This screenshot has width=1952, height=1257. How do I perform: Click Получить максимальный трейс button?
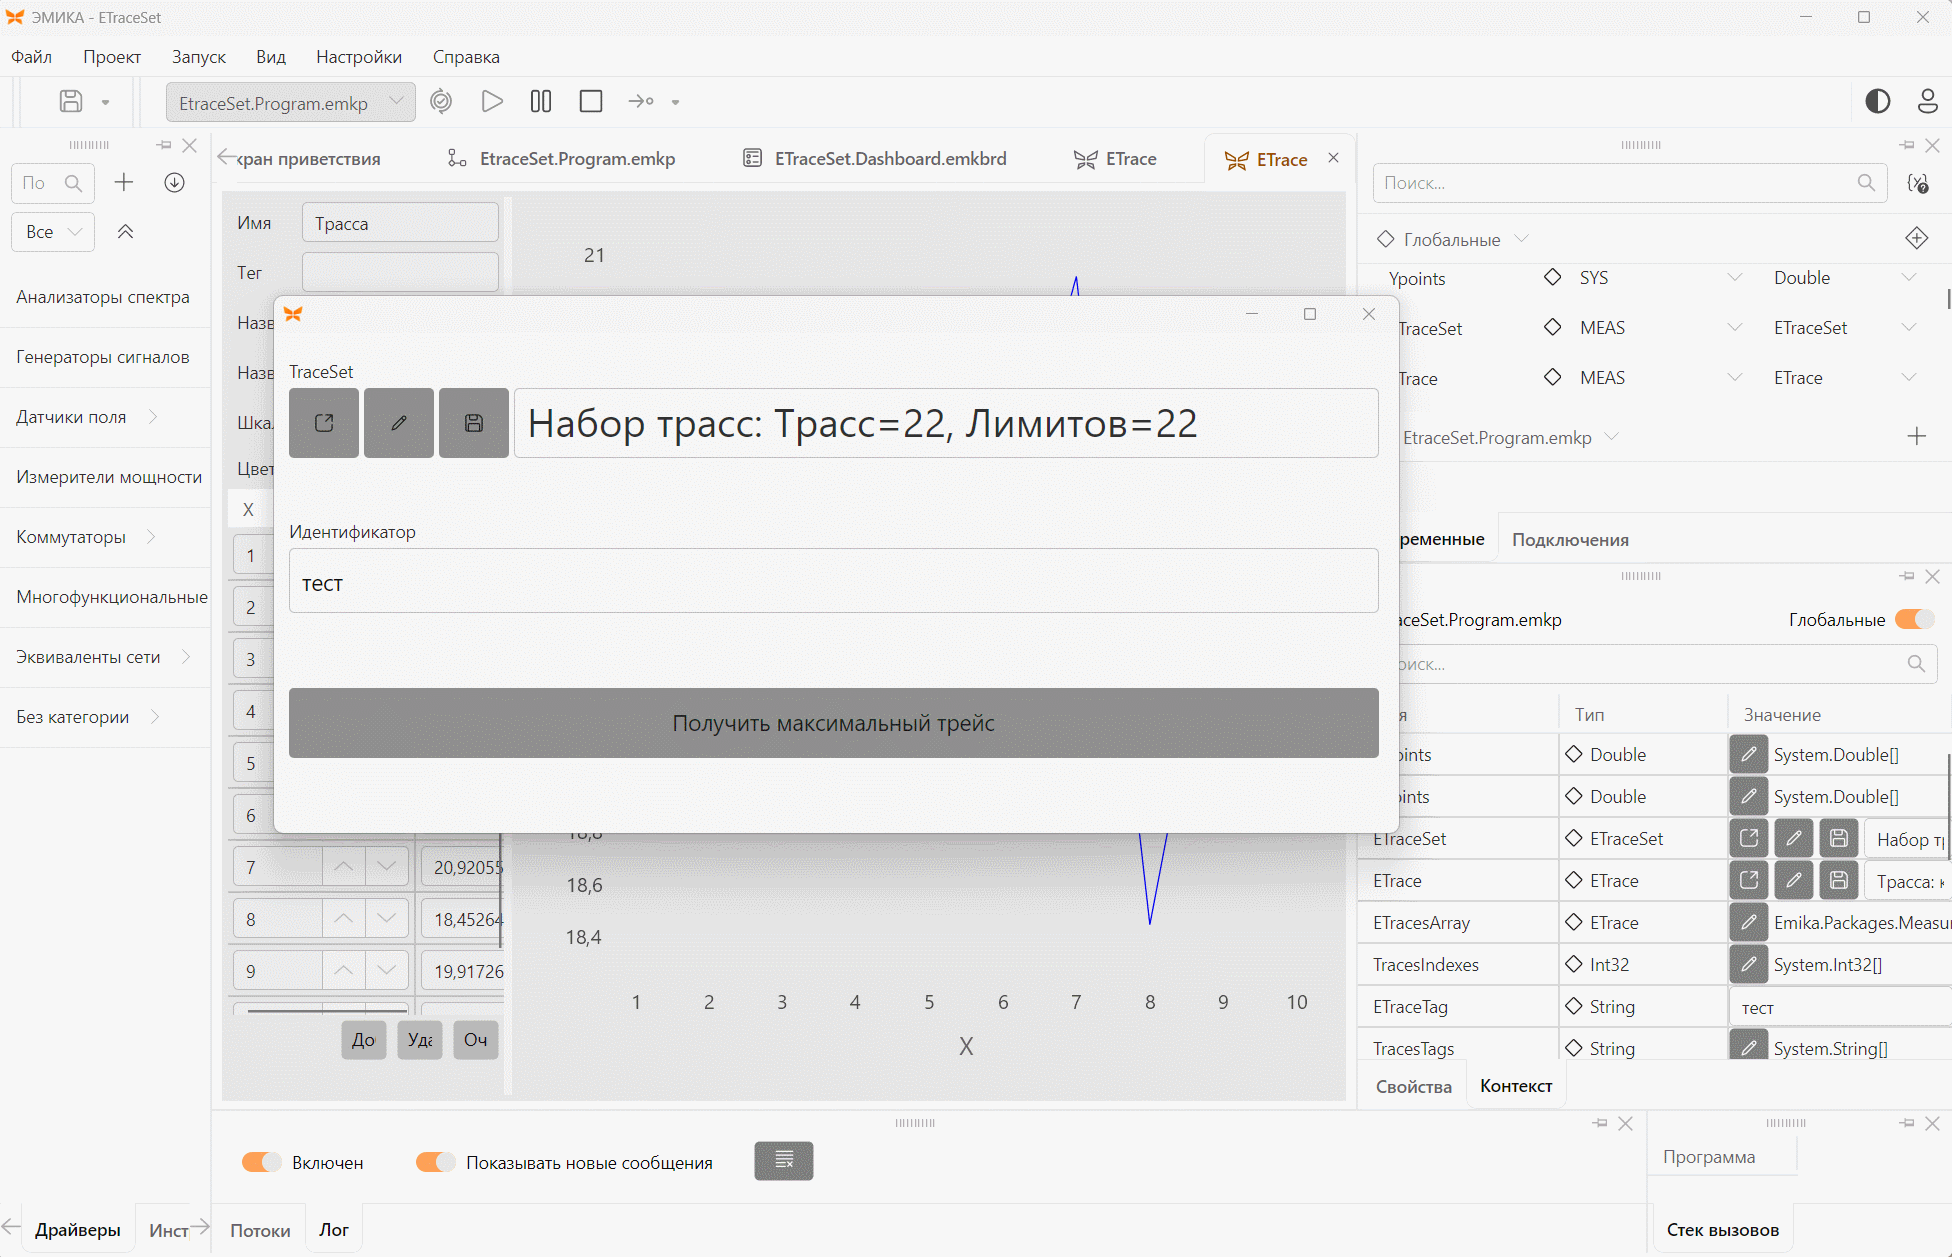point(834,723)
